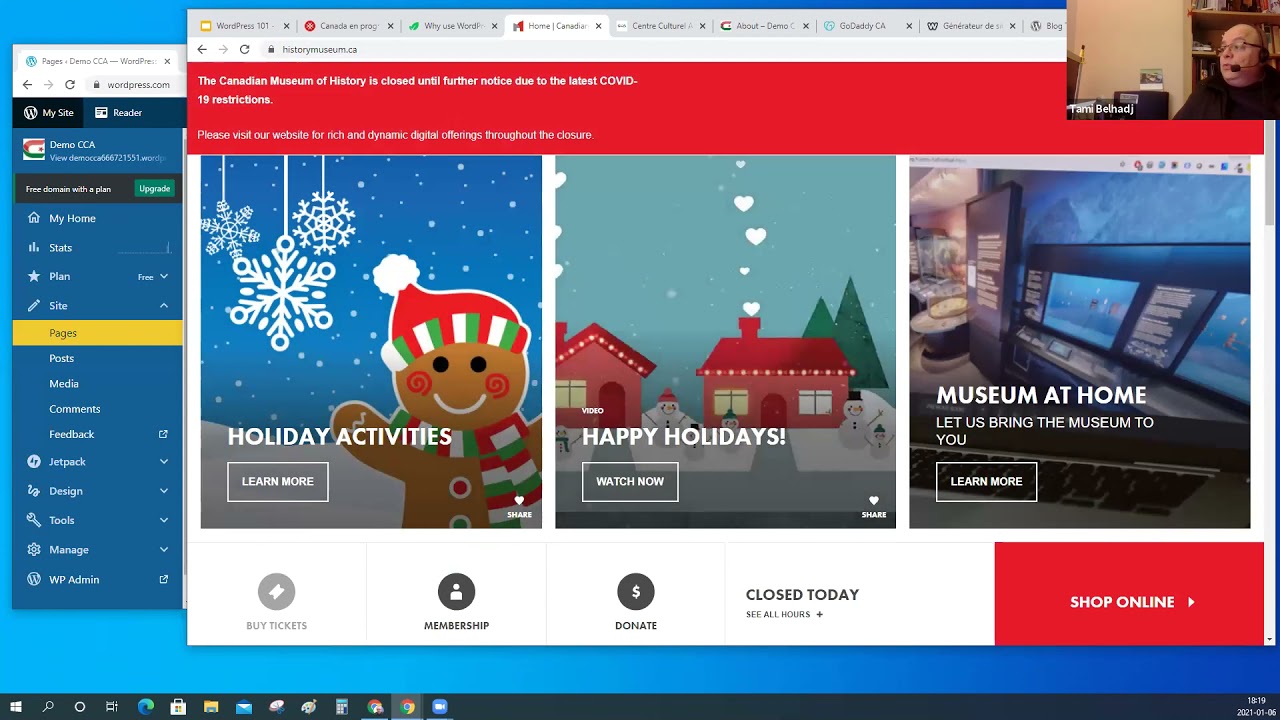Switch to the About – Demo tab
1280x720 pixels.
764,26
